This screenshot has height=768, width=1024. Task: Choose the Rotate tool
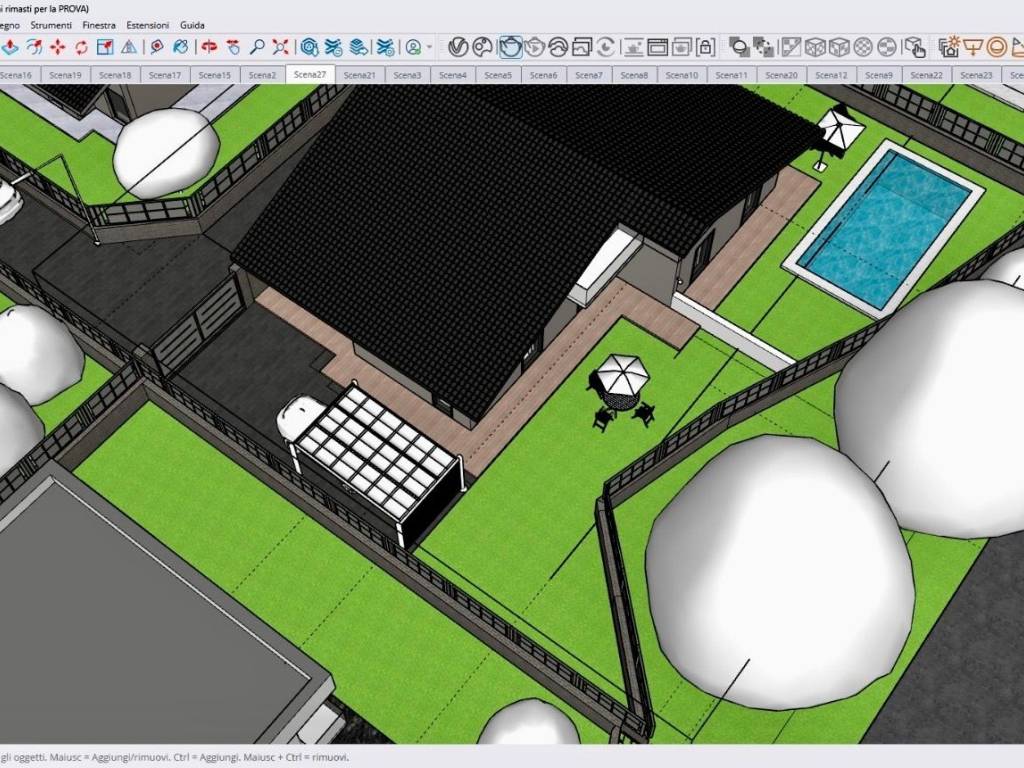(x=81, y=47)
